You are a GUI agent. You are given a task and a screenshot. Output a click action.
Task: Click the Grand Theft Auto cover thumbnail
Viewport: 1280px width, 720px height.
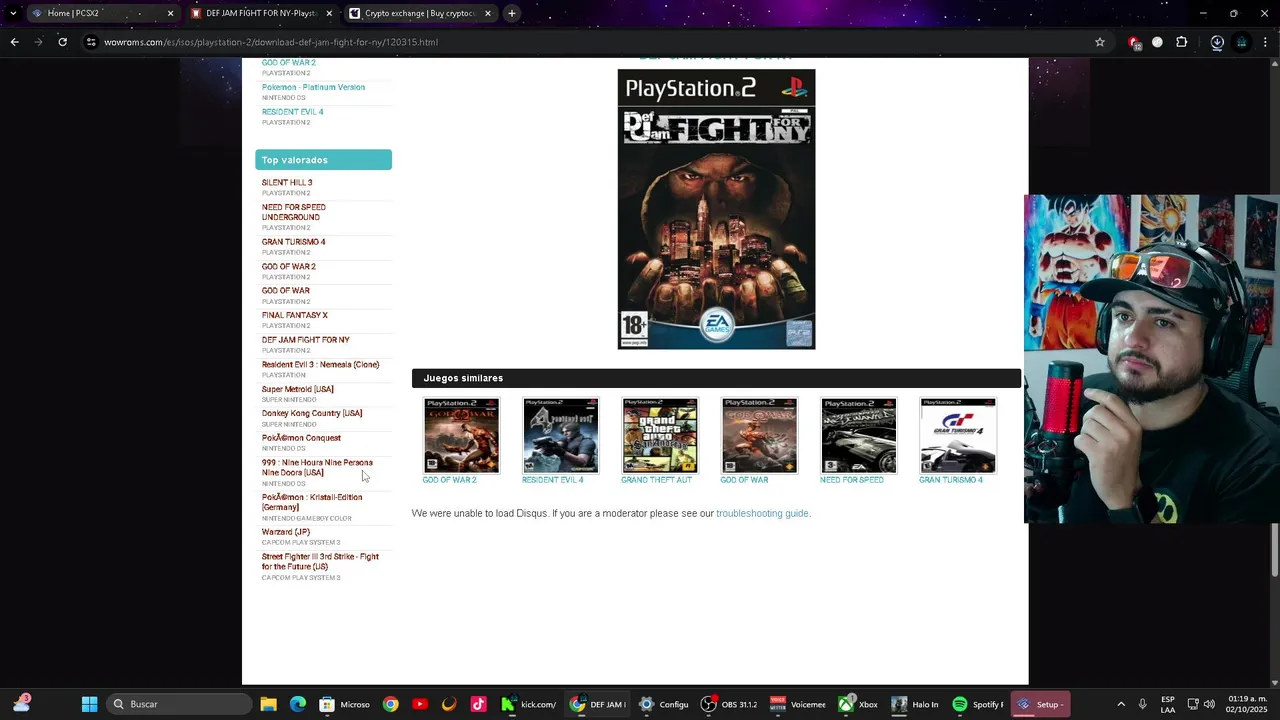click(x=660, y=435)
